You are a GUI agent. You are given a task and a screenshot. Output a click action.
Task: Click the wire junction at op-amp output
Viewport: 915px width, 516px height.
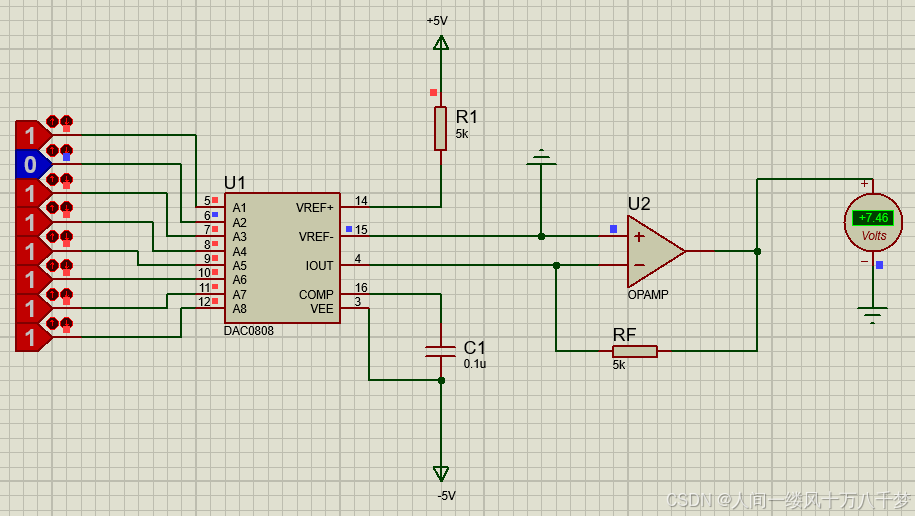tap(757, 251)
